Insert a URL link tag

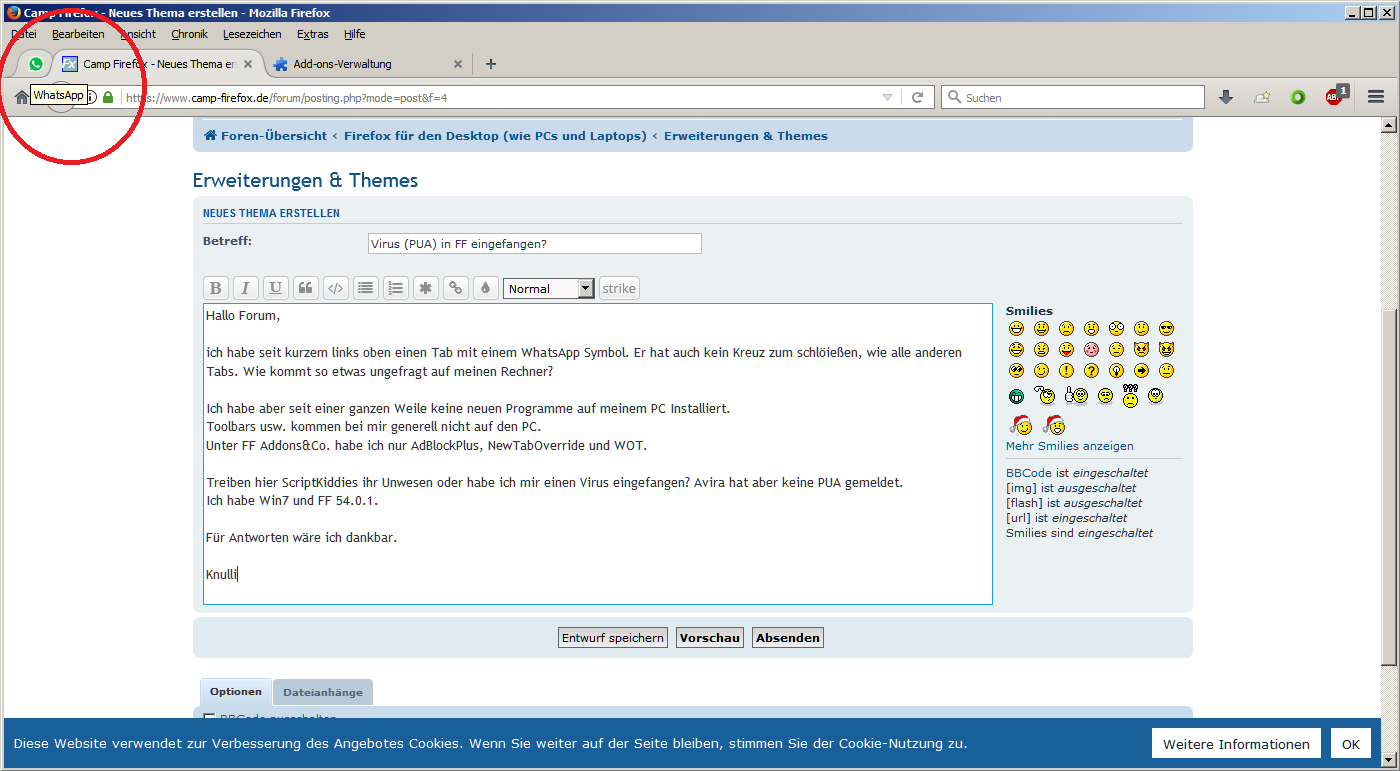456,288
